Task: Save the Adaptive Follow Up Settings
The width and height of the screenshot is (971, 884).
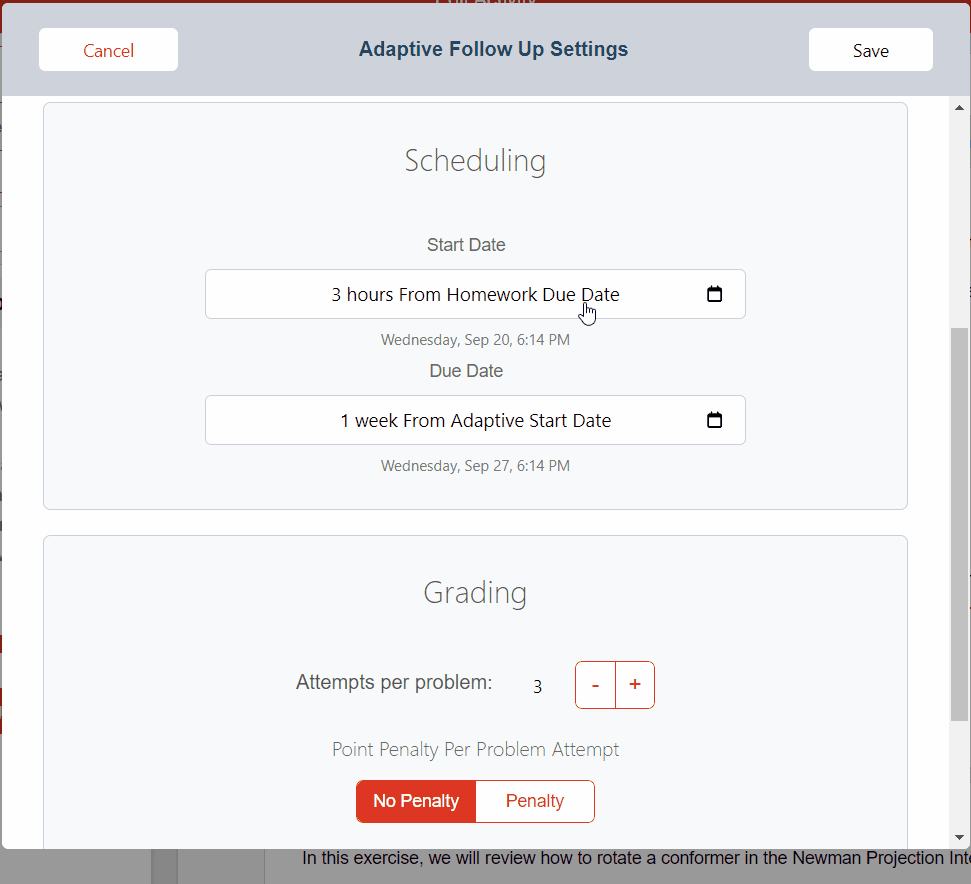Action: [x=869, y=50]
